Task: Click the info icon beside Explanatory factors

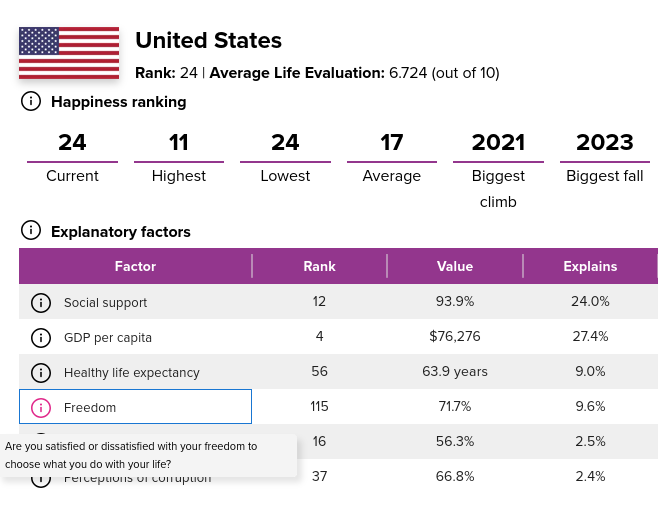Action: (x=31, y=231)
